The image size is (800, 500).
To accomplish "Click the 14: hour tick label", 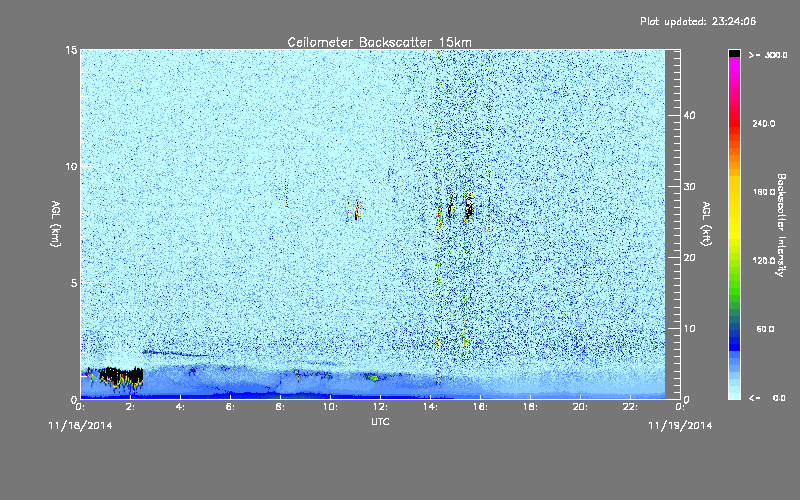I will (430, 407).
